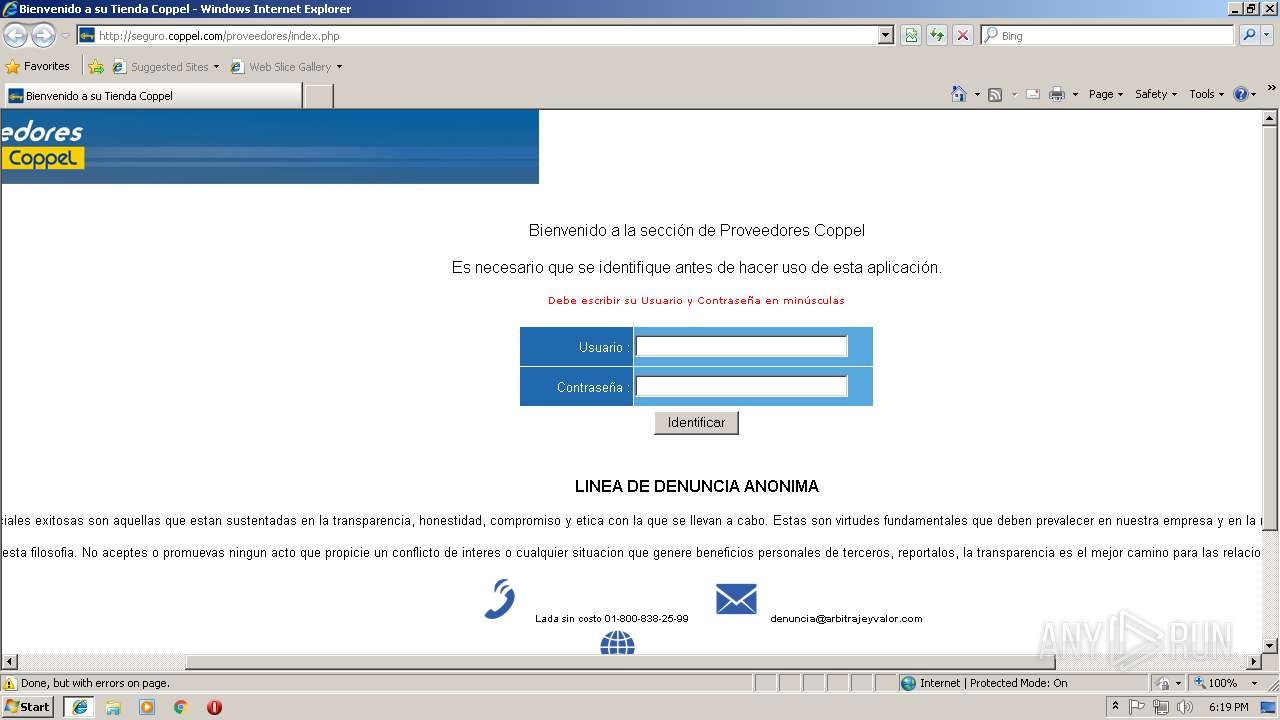Click the Stop loading red X icon
This screenshot has height=720, width=1280.
point(963,35)
